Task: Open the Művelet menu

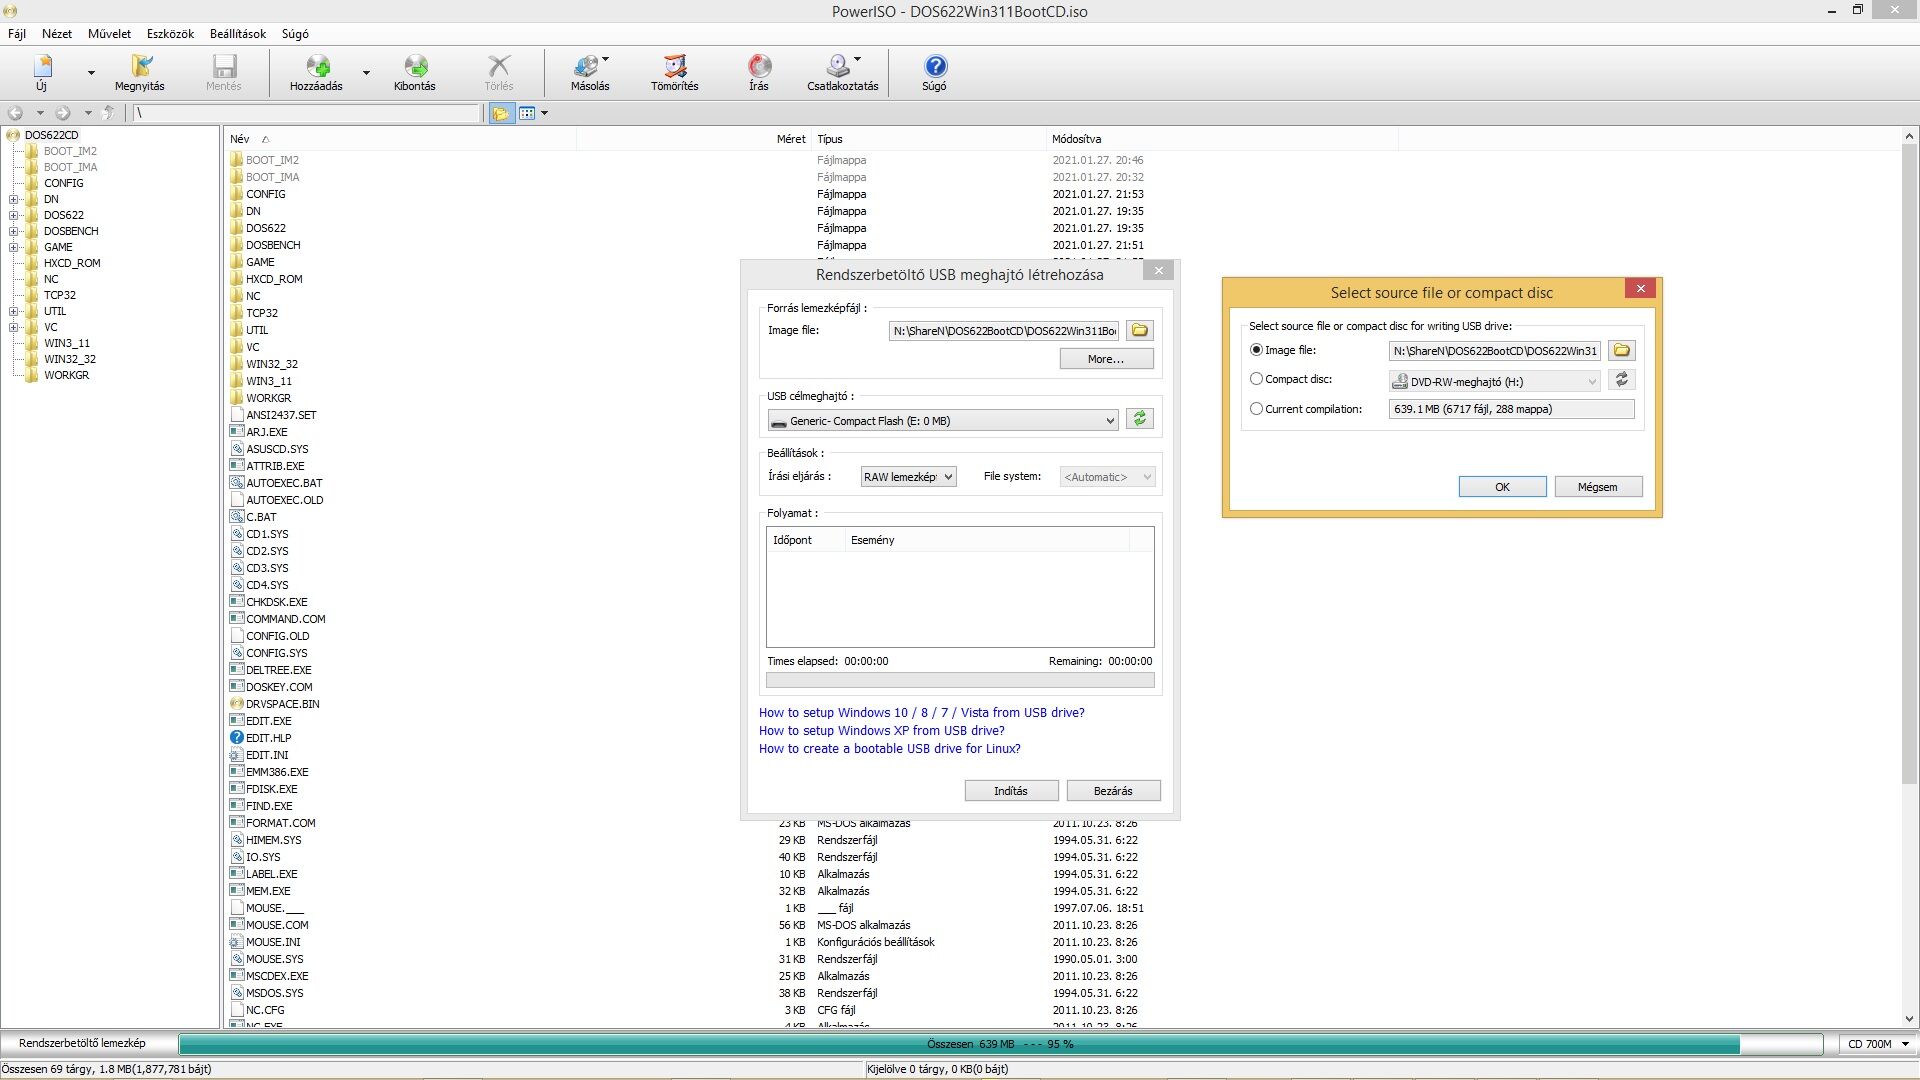Action: click(109, 34)
